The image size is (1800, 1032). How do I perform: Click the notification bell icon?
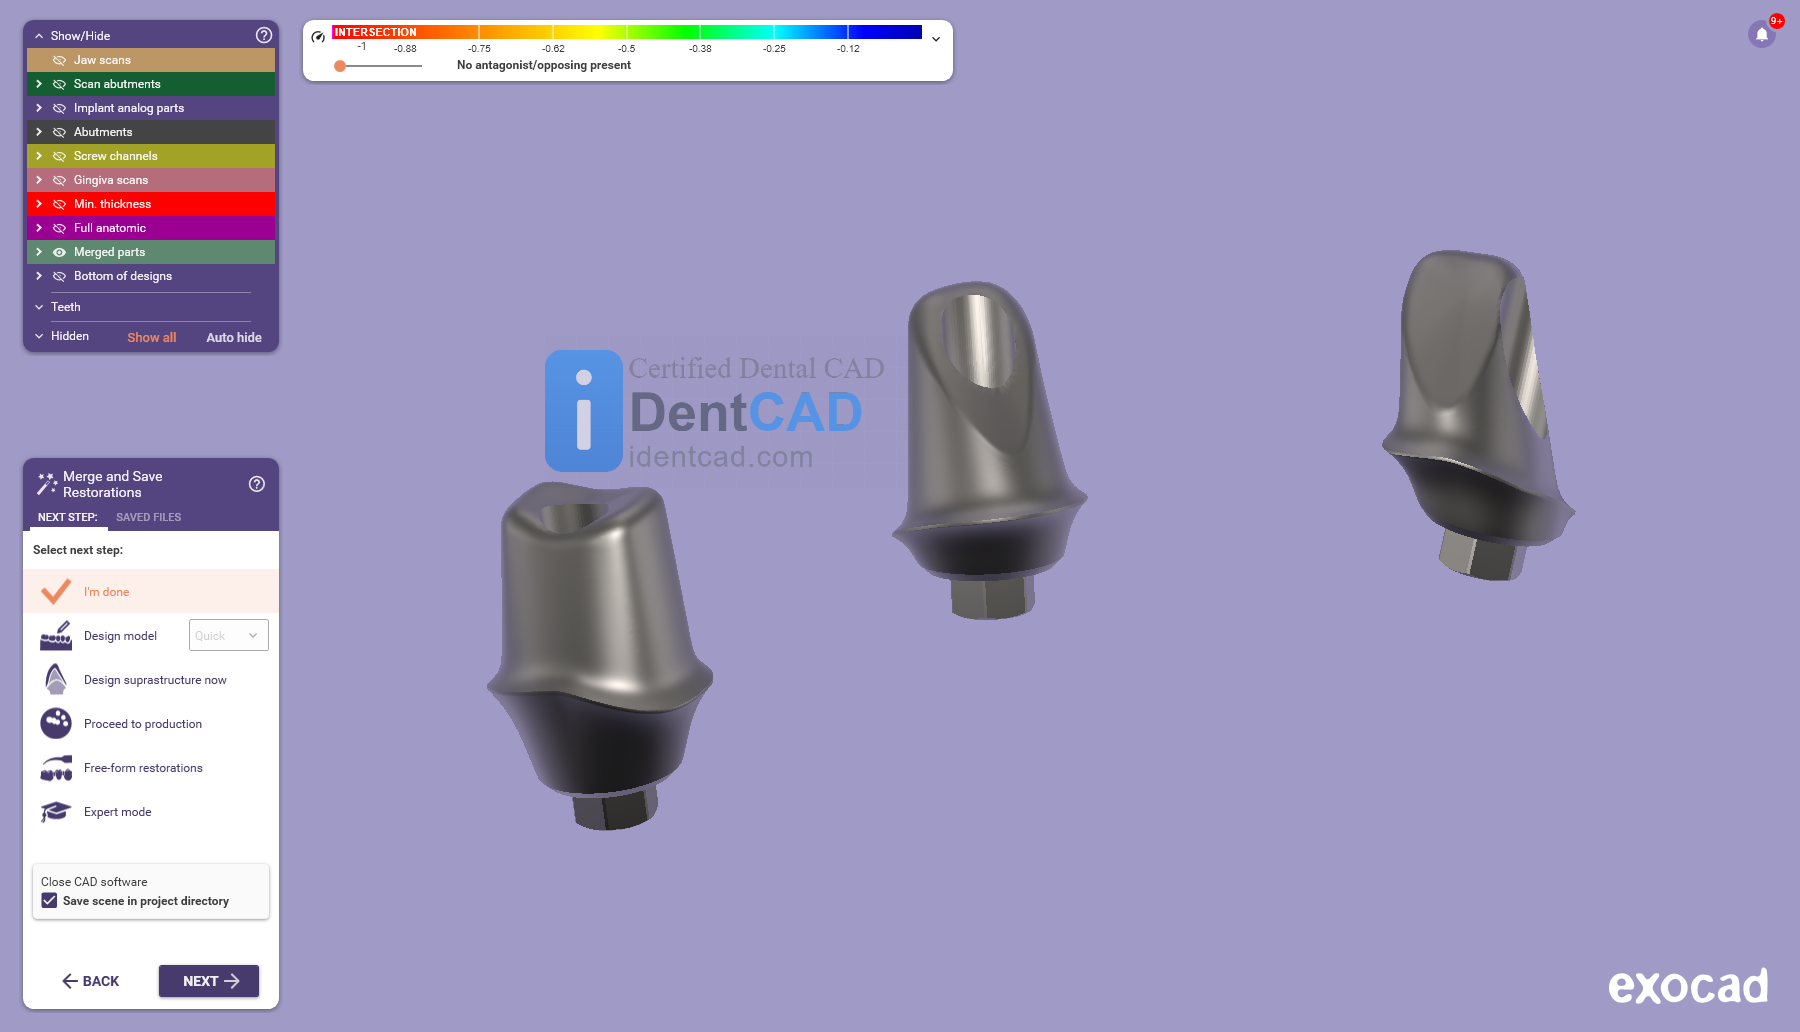pyautogui.click(x=1761, y=35)
